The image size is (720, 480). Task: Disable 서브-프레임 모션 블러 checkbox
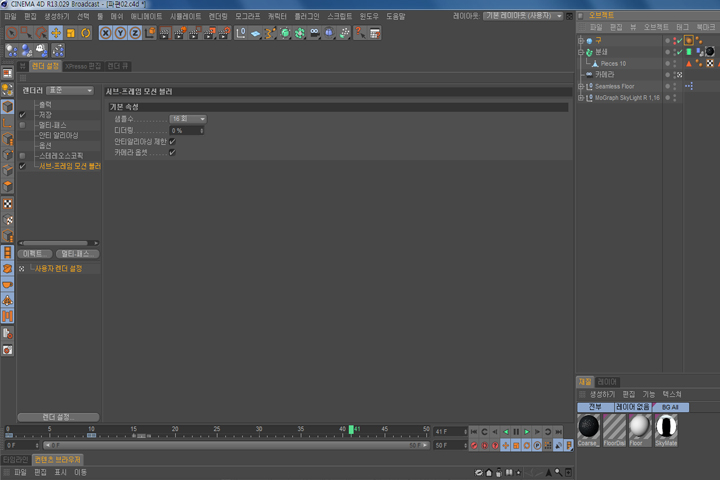[x=22, y=166]
